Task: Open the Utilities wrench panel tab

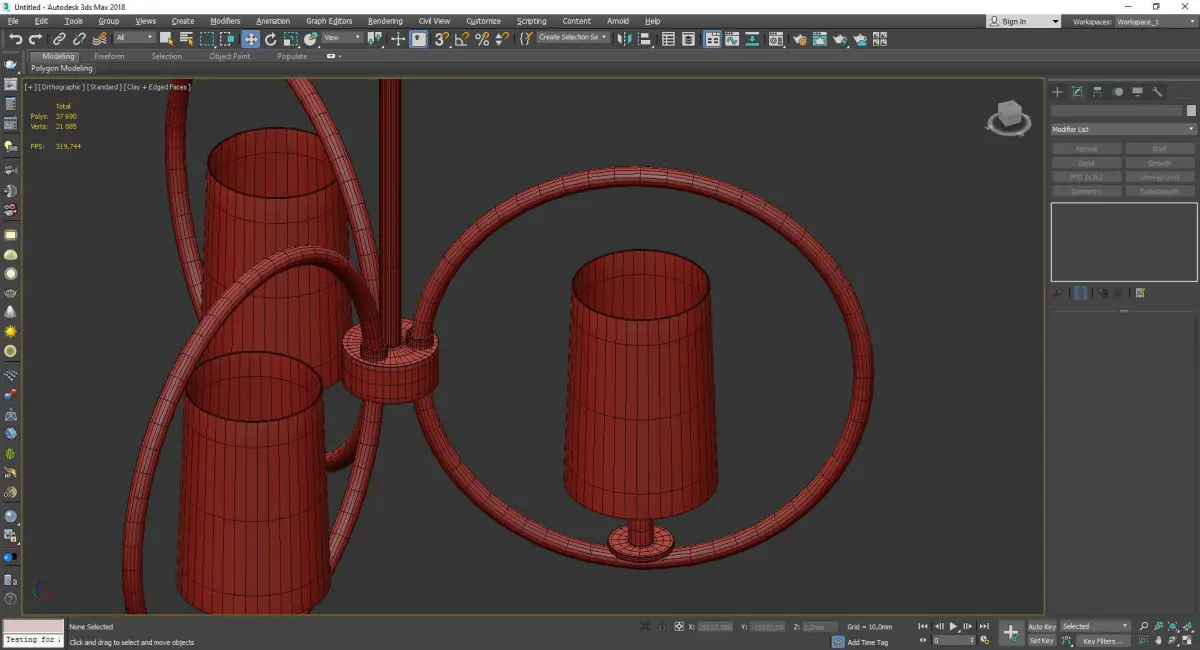Action: tap(1158, 92)
